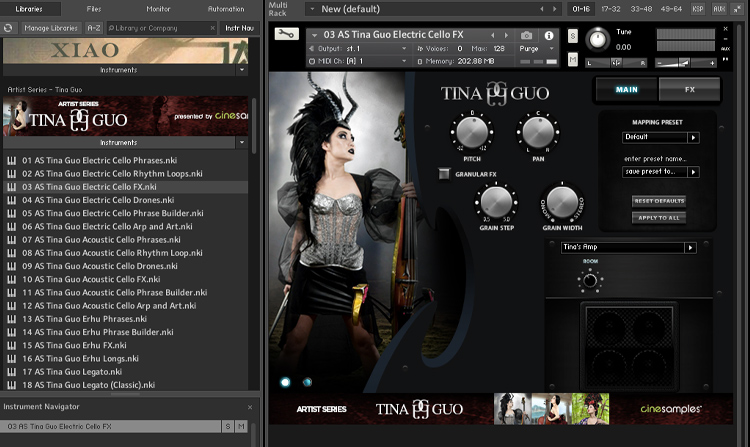Click the enter preset name field
The height and width of the screenshot is (447, 750).
coord(655,159)
